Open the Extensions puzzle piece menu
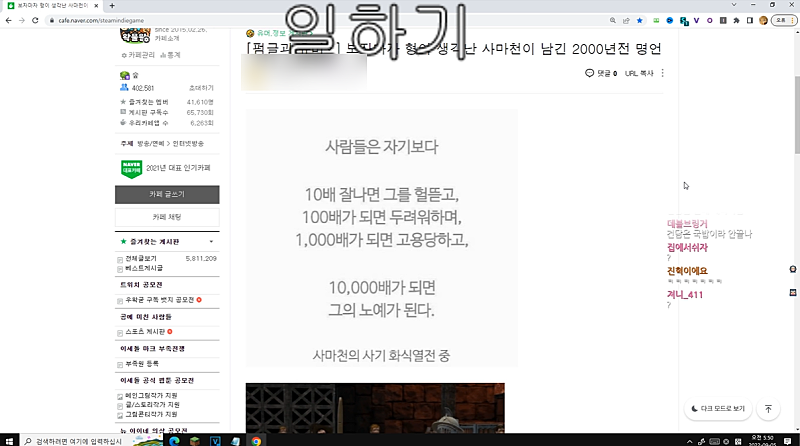Image resolution: width=800 pixels, height=446 pixels. pos(736,20)
